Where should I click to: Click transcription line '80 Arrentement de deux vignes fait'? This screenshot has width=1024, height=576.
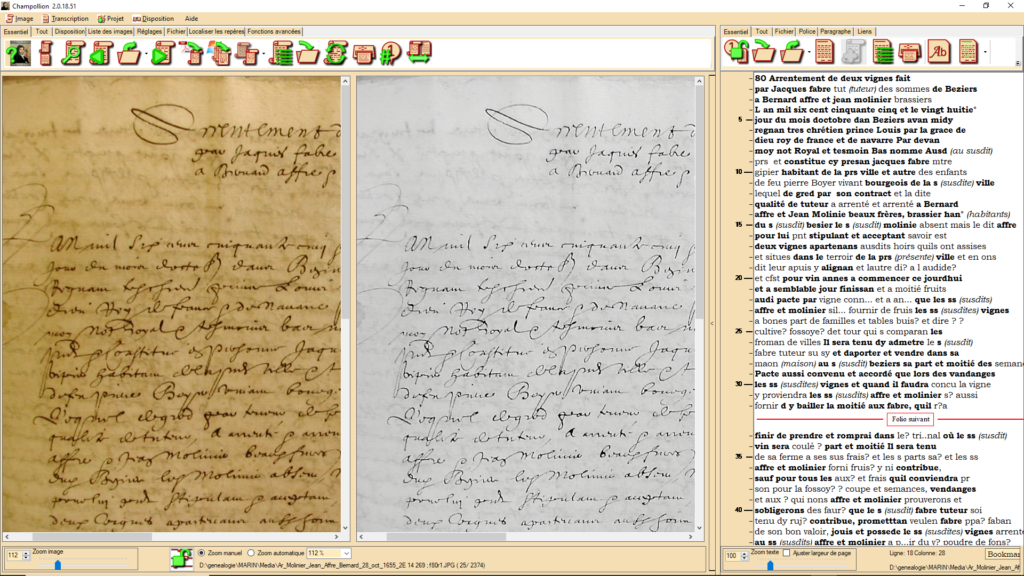[x=832, y=78]
